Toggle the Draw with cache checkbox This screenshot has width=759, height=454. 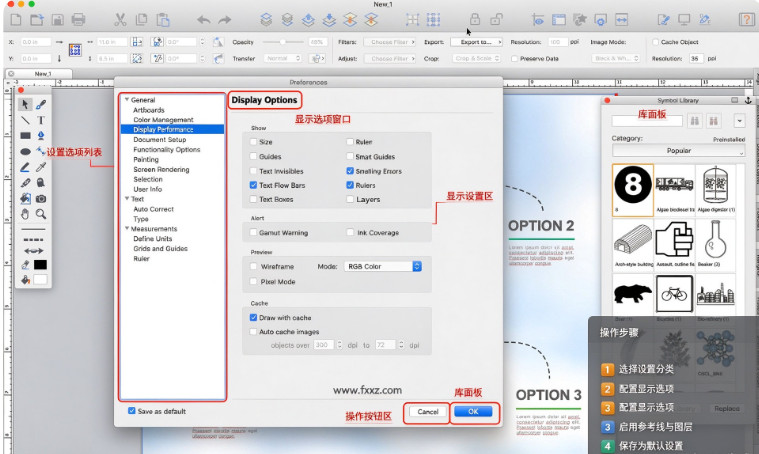pos(253,318)
